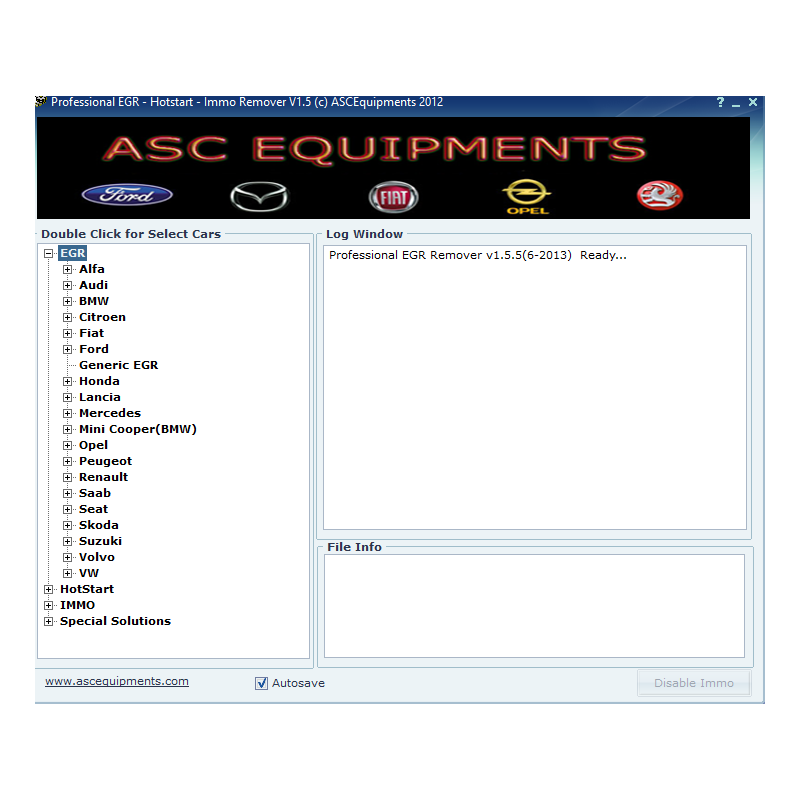Minimize the EGR Remover window
Viewport: 800px width, 800px height.
point(736,103)
